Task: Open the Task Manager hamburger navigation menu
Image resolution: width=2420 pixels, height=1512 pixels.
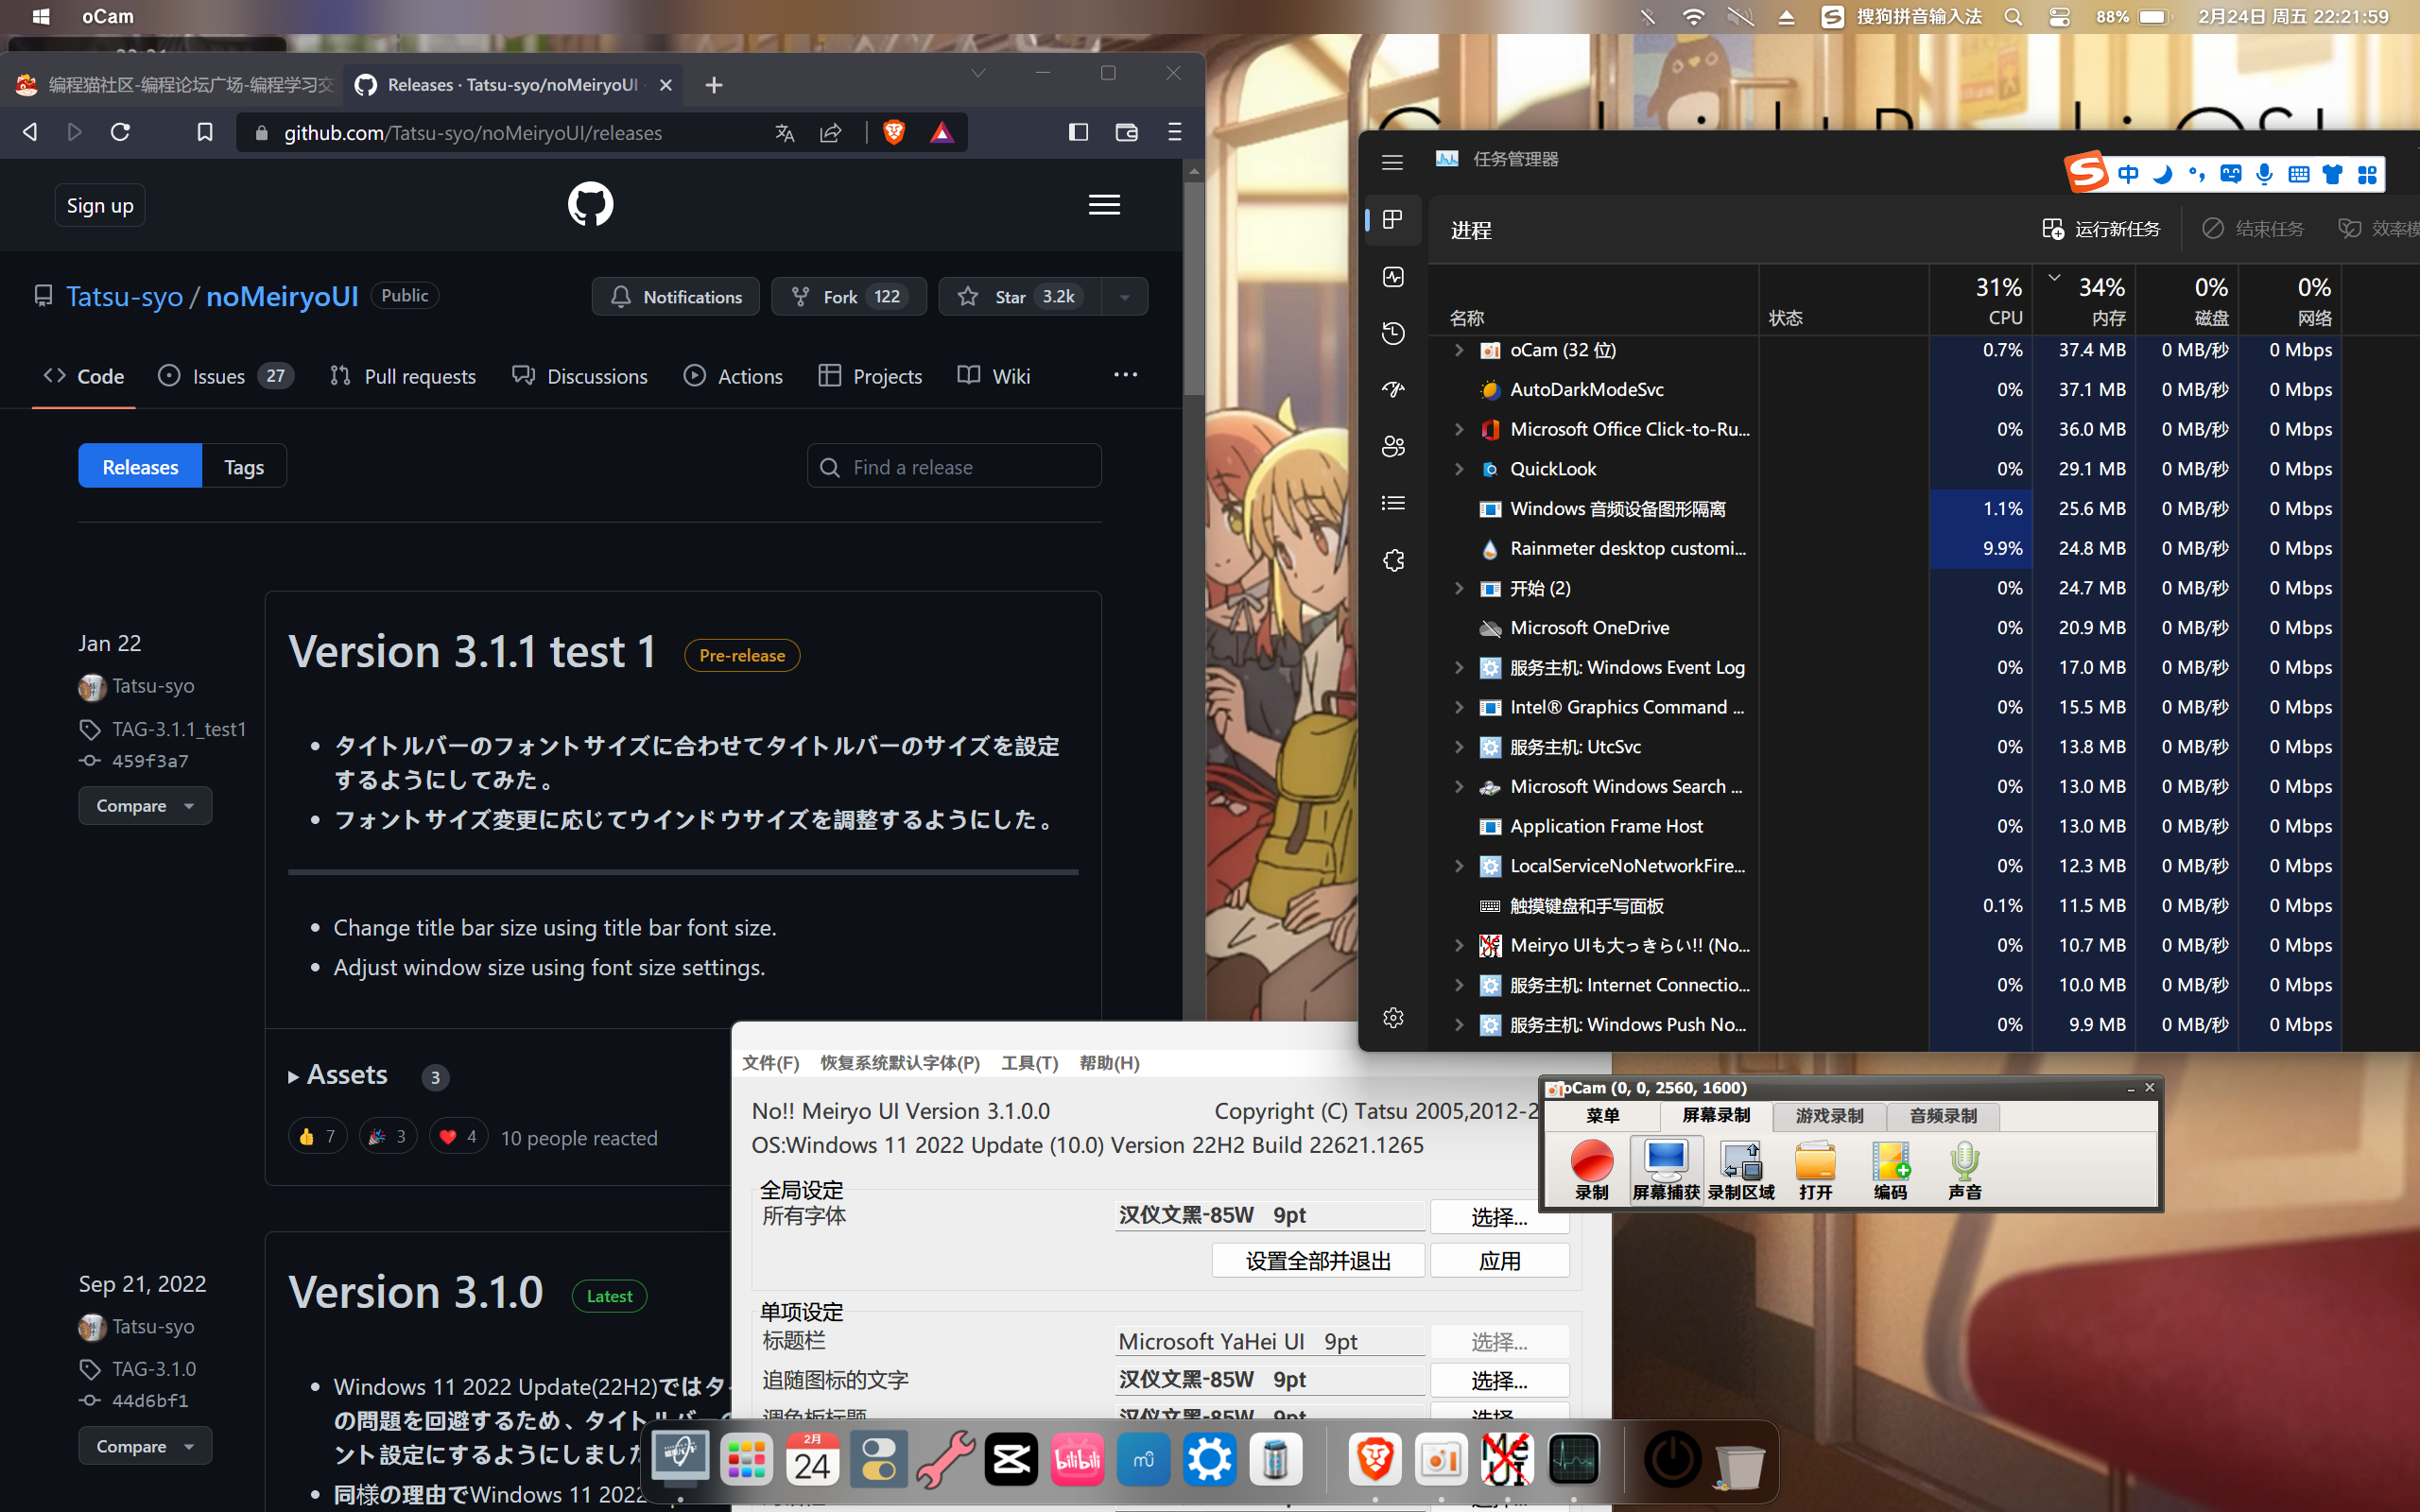Action: tap(1392, 162)
